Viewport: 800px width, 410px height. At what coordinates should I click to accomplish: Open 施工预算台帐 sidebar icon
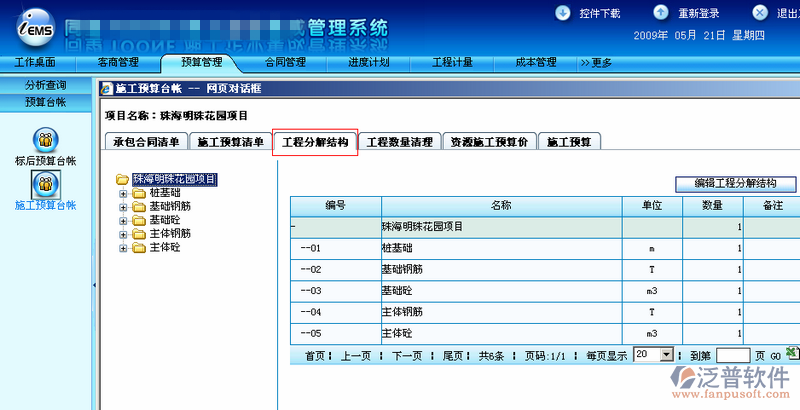point(46,183)
